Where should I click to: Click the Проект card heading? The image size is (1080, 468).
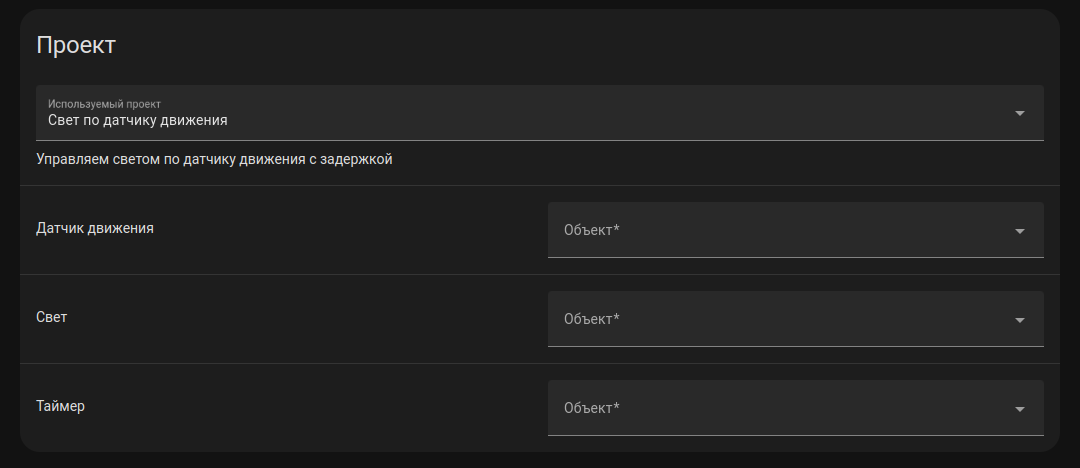pyautogui.click(x=76, y=45)
